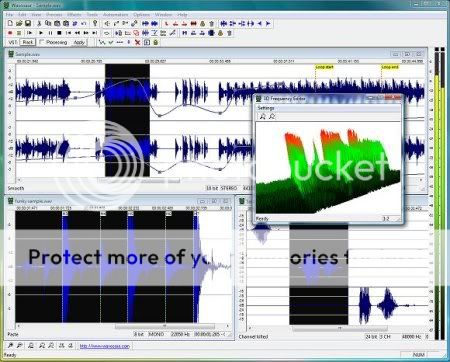This screenshot has height=362, width=450.
Task: Click the red X icon in VST toolbar
Action: pos(137,42)
